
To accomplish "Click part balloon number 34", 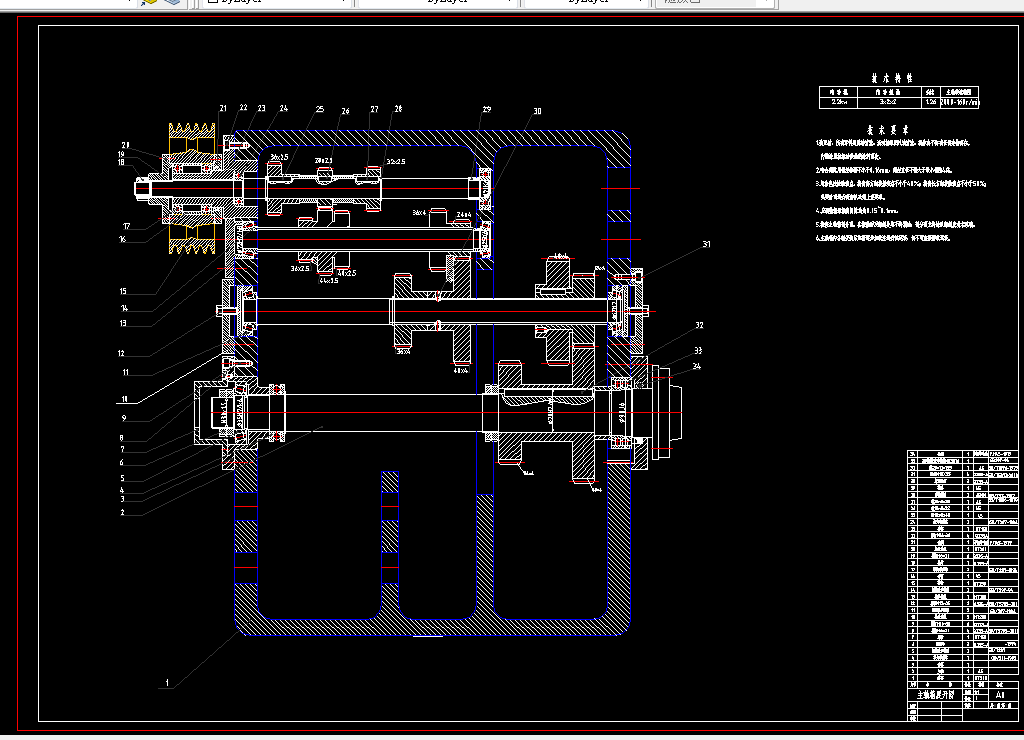I will 697,366.
